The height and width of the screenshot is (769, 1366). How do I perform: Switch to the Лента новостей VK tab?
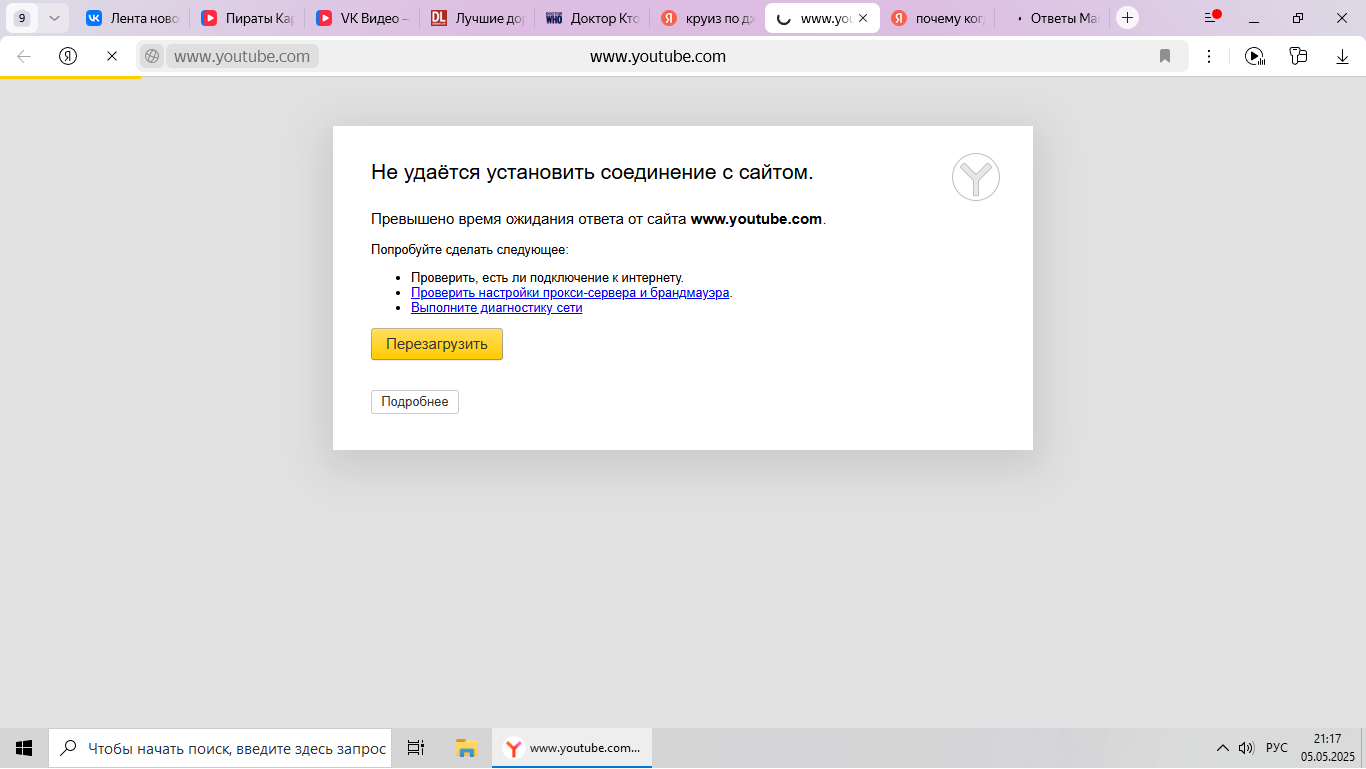click(x=133, y=18)
